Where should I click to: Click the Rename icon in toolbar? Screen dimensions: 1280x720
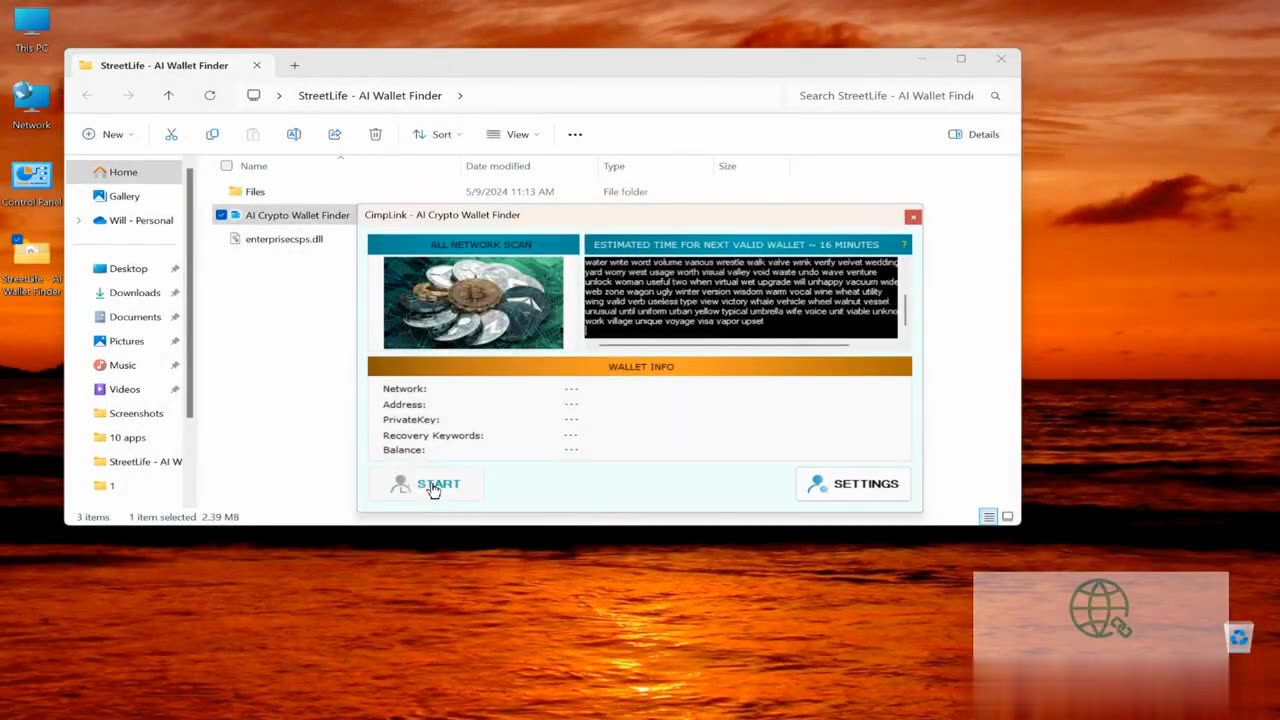[x=294, y=134]
